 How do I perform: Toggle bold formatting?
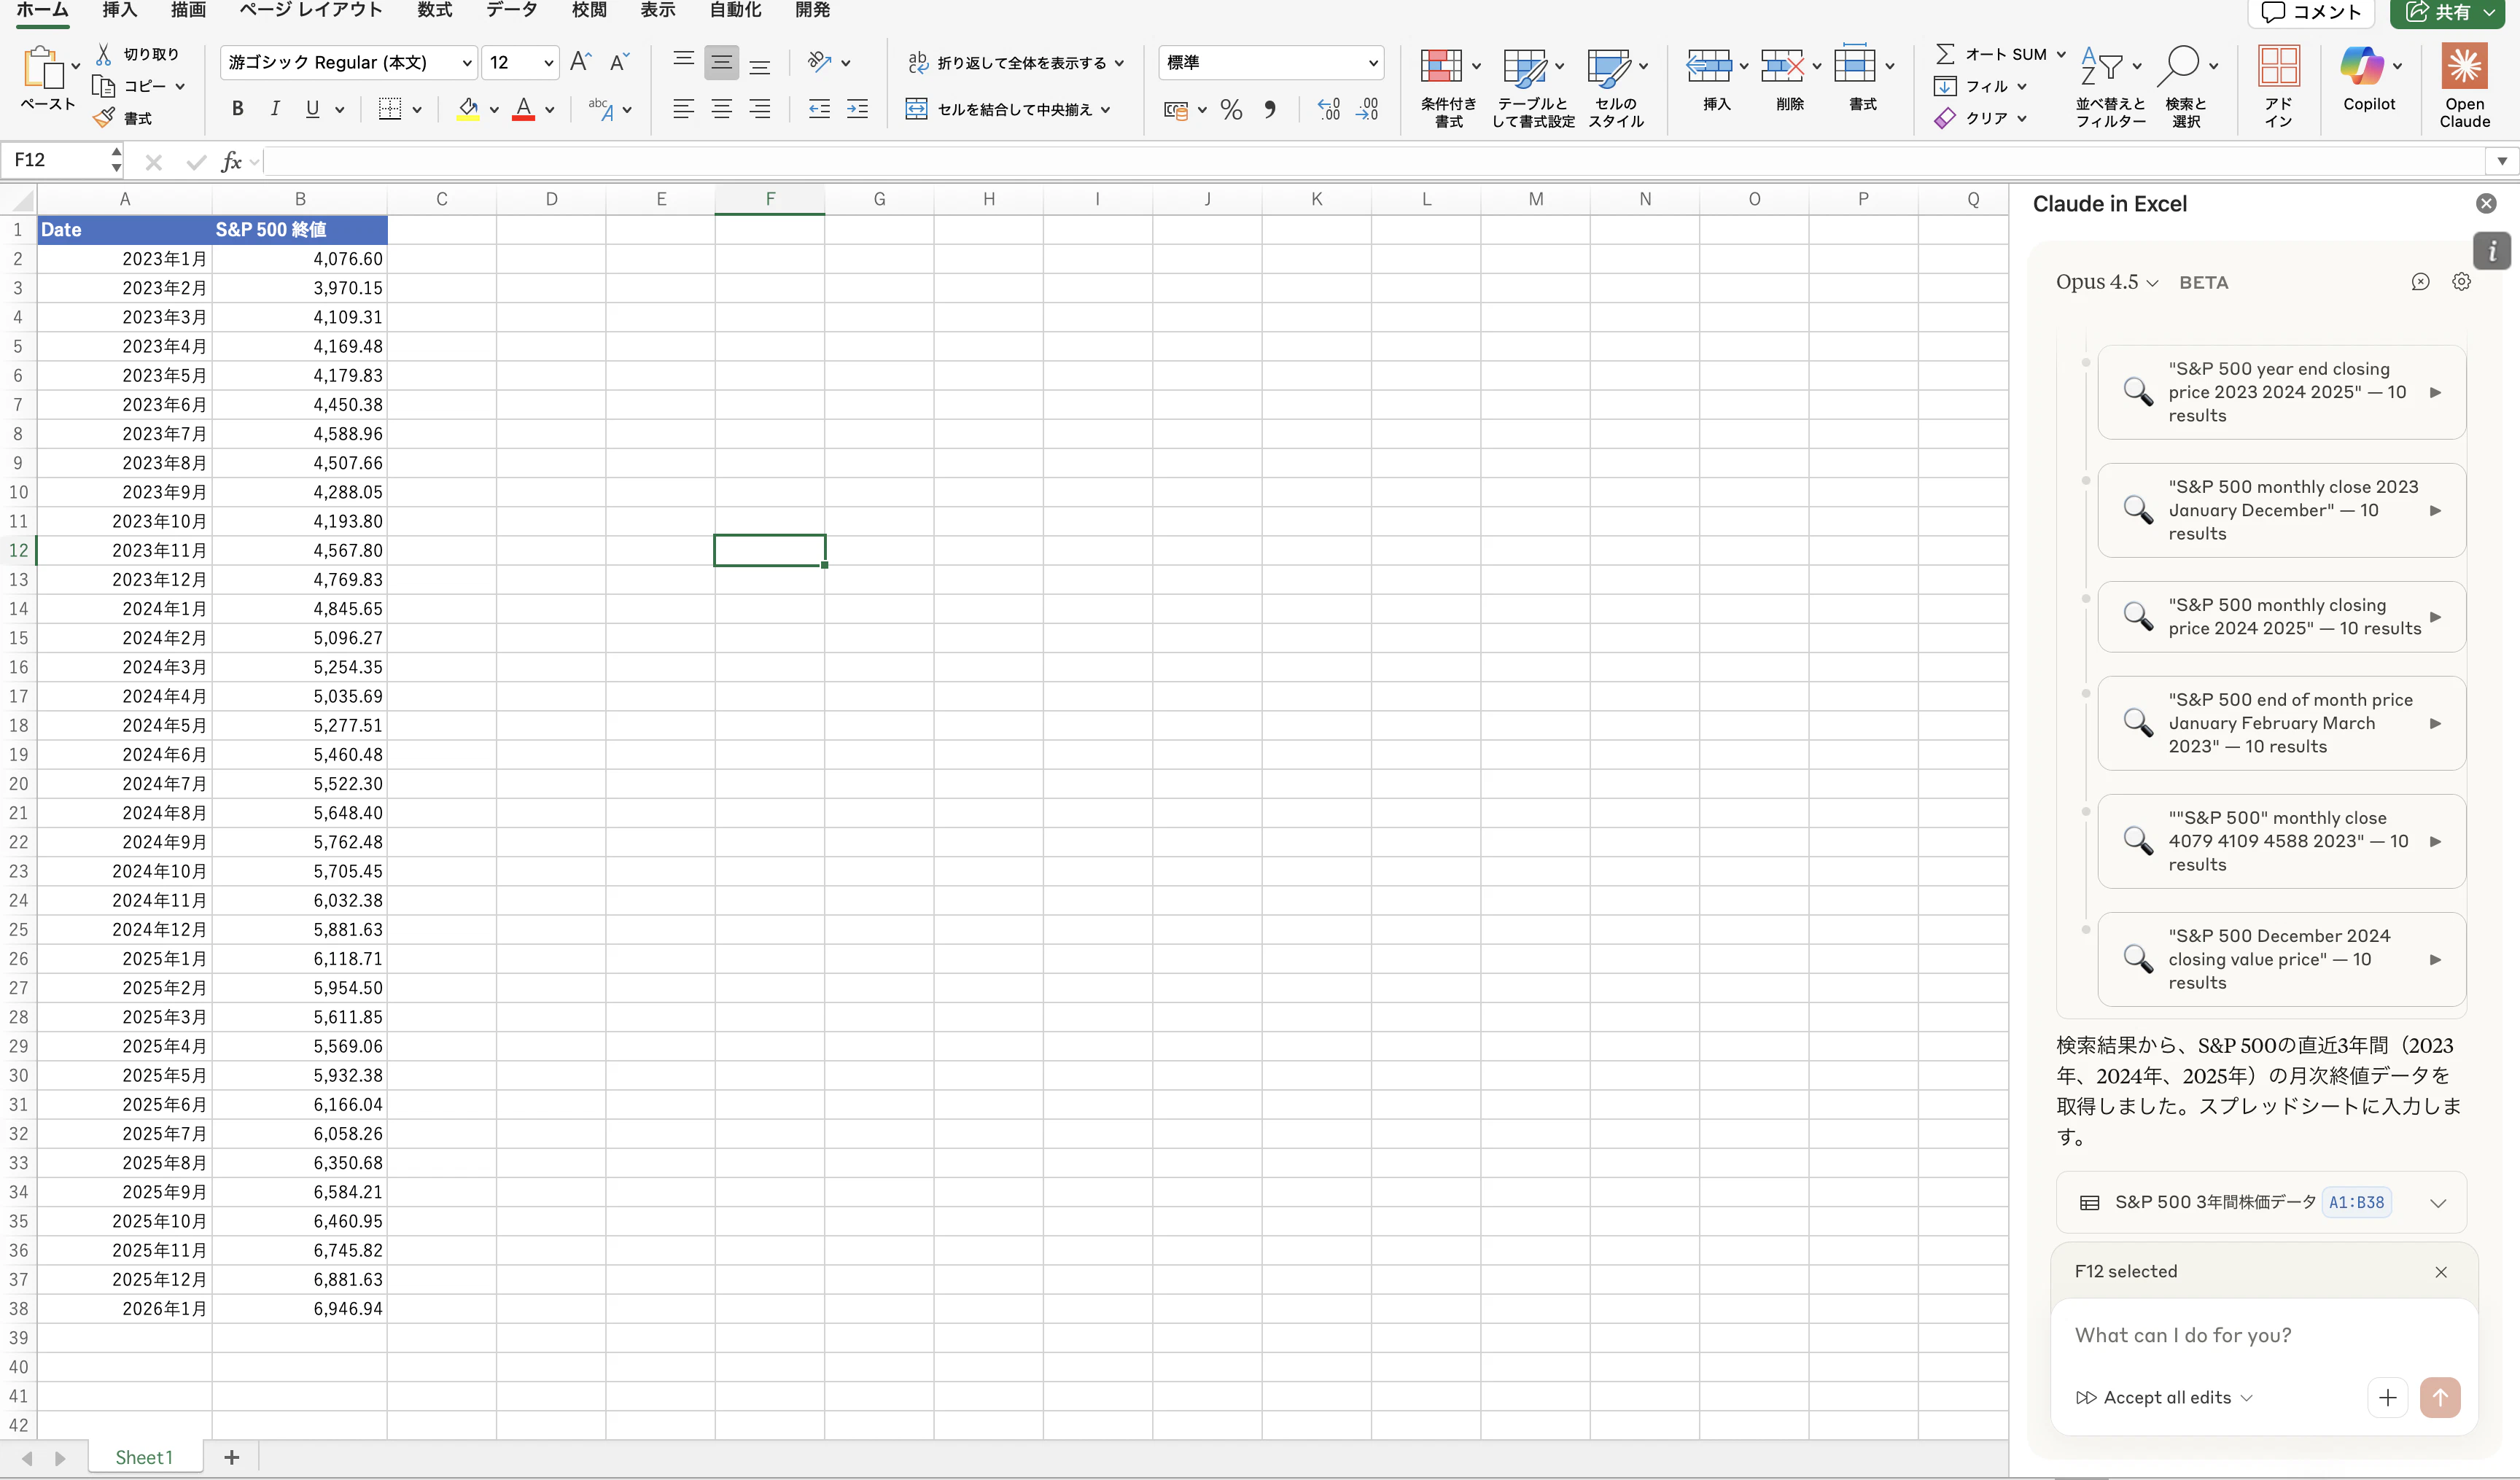click(237, 109)
